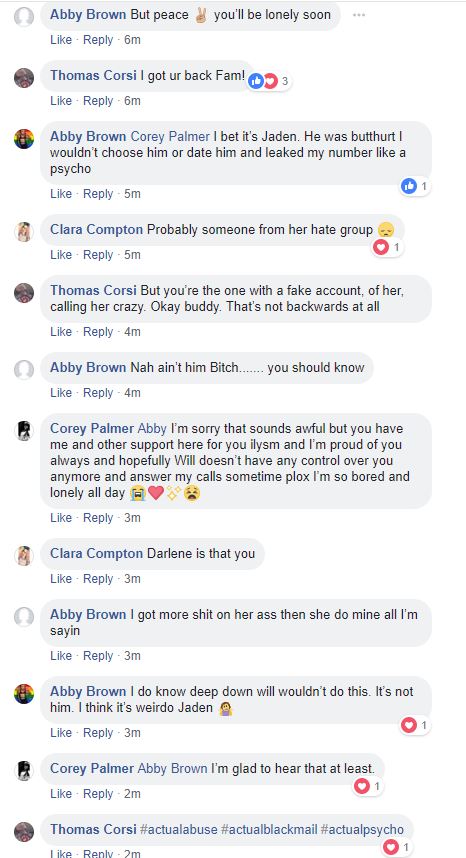Like Abby Brown's 'Nah ain't him' comment

pyautogui.click(x=61, y=392)
